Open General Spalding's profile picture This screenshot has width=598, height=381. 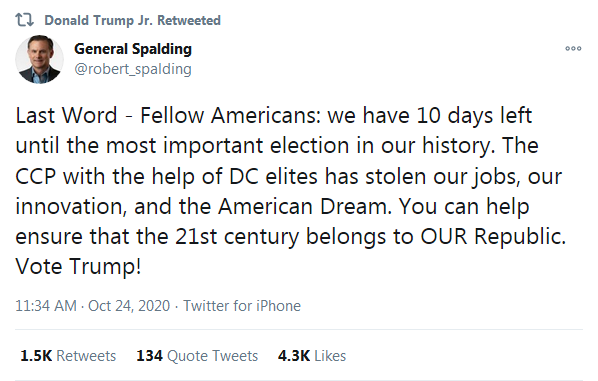(x=39, y=59)
